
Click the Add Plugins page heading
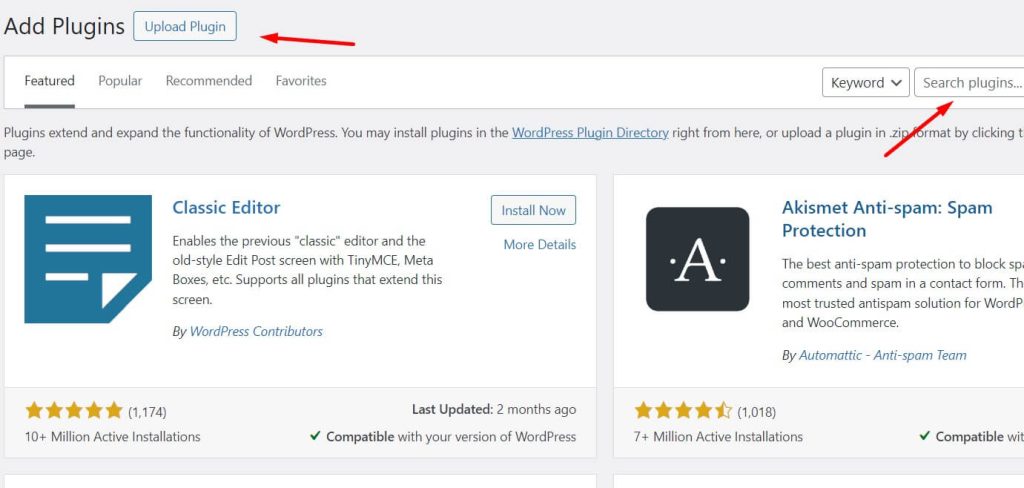pos(64,26)
